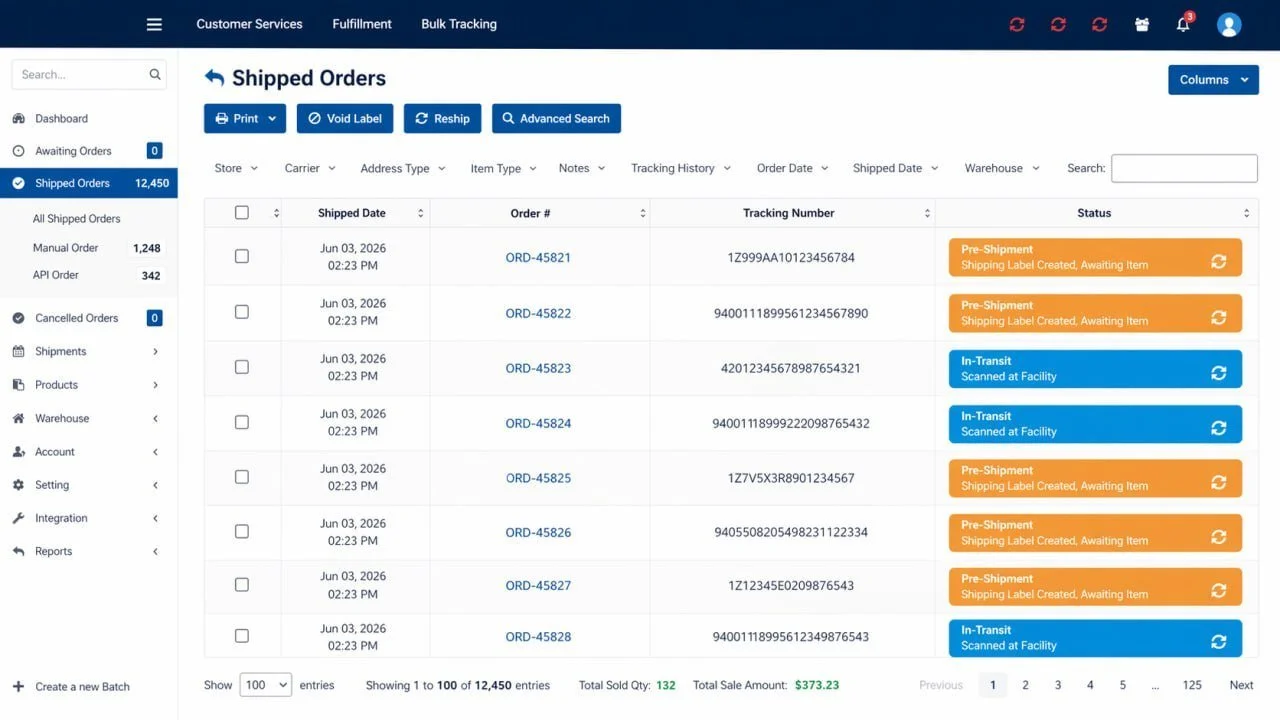The image size is (1280, 720).
Task: Refresh tracking status for ORD-45825
Action: pyautogui.click(x=1218, y=482)
